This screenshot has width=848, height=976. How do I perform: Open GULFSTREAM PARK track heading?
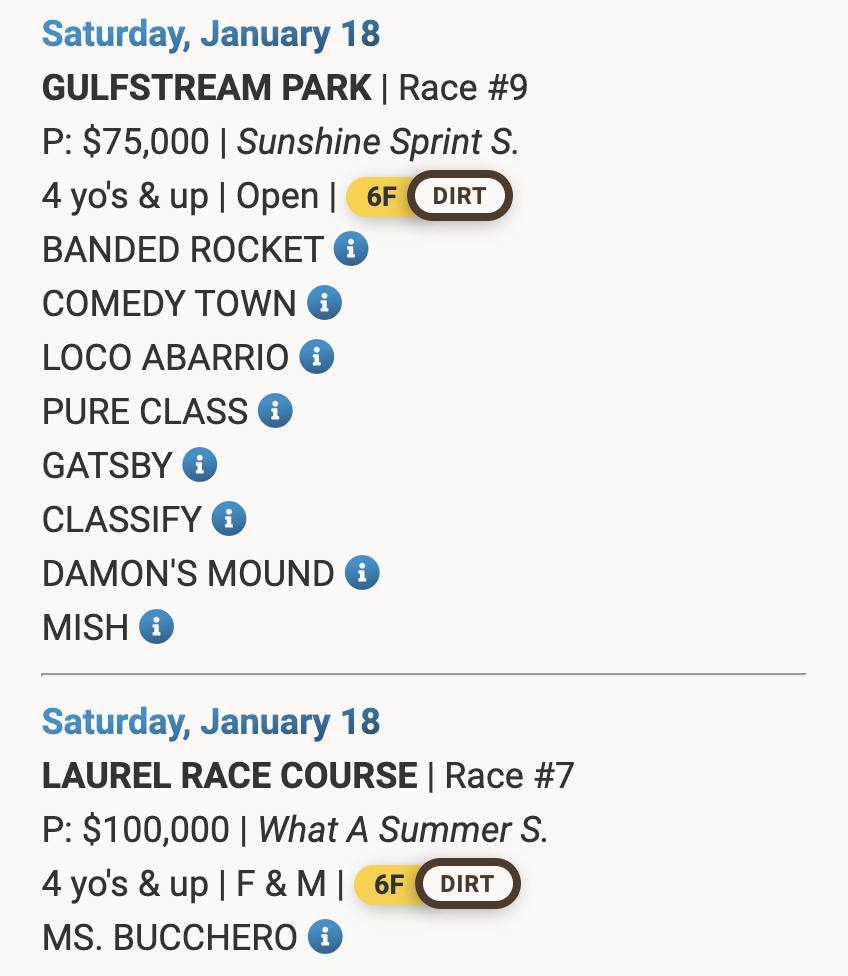pyautogui.click(x=206, y=88)
